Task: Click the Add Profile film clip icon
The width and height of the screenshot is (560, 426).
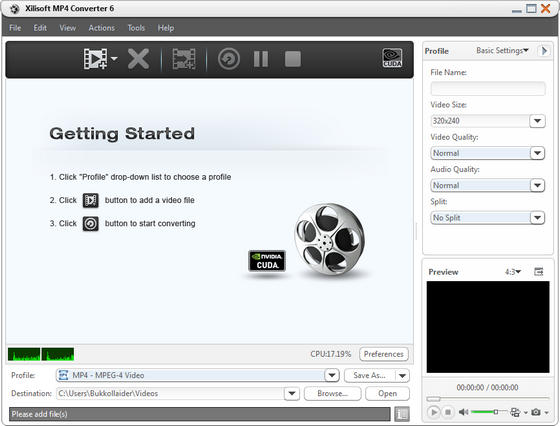Action: click(184, 59)
